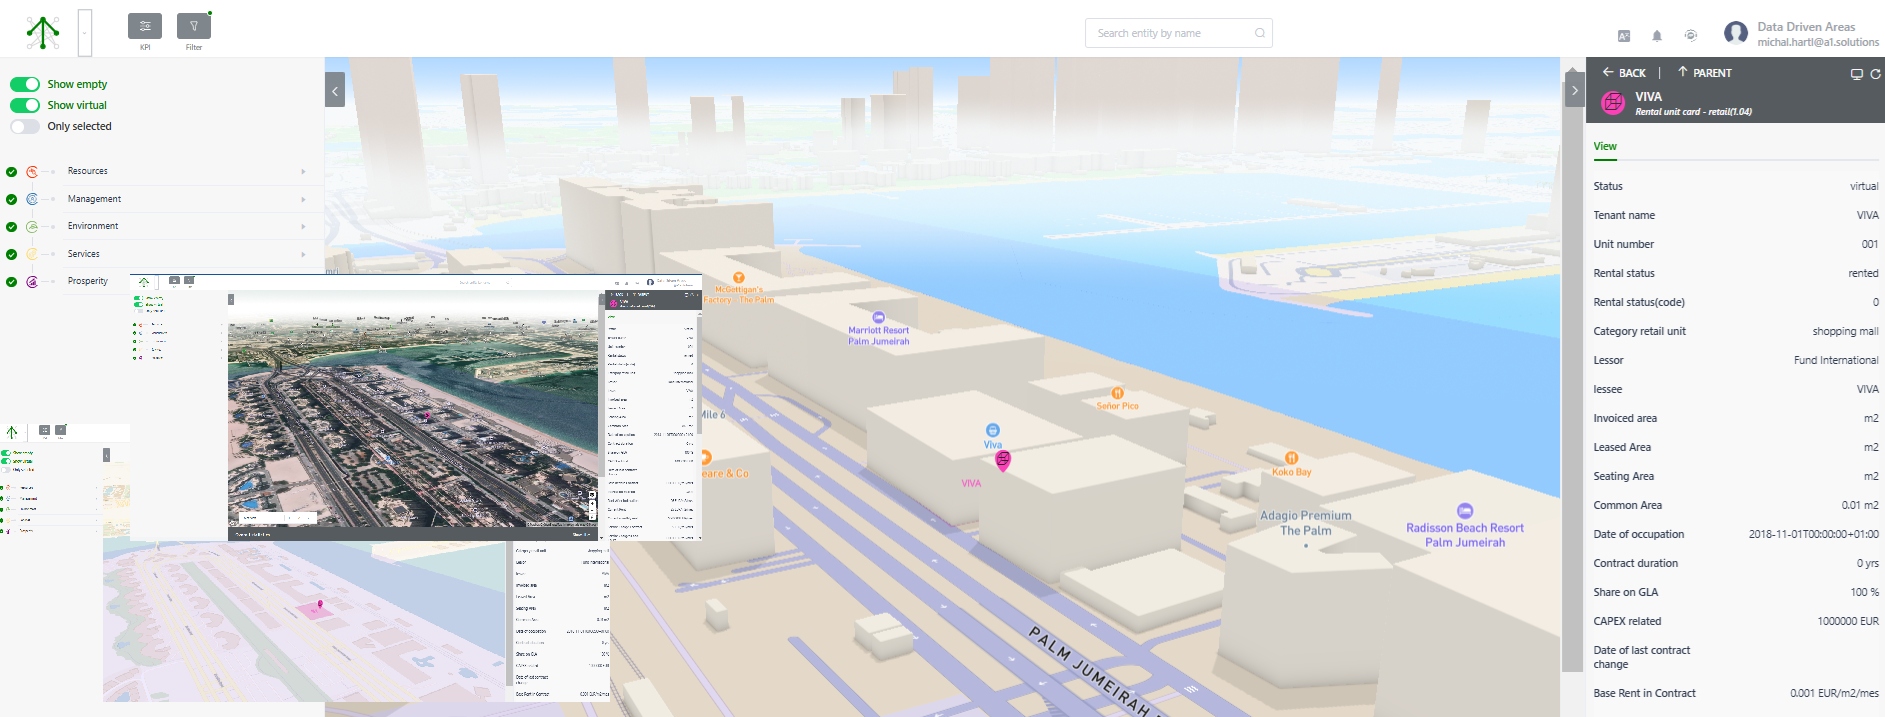Click the Adagio Premium The Palm label

click(x=1306, y=523)
